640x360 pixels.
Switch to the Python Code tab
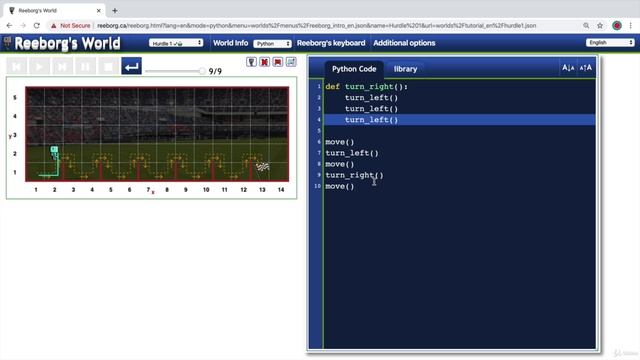point(354,69)
